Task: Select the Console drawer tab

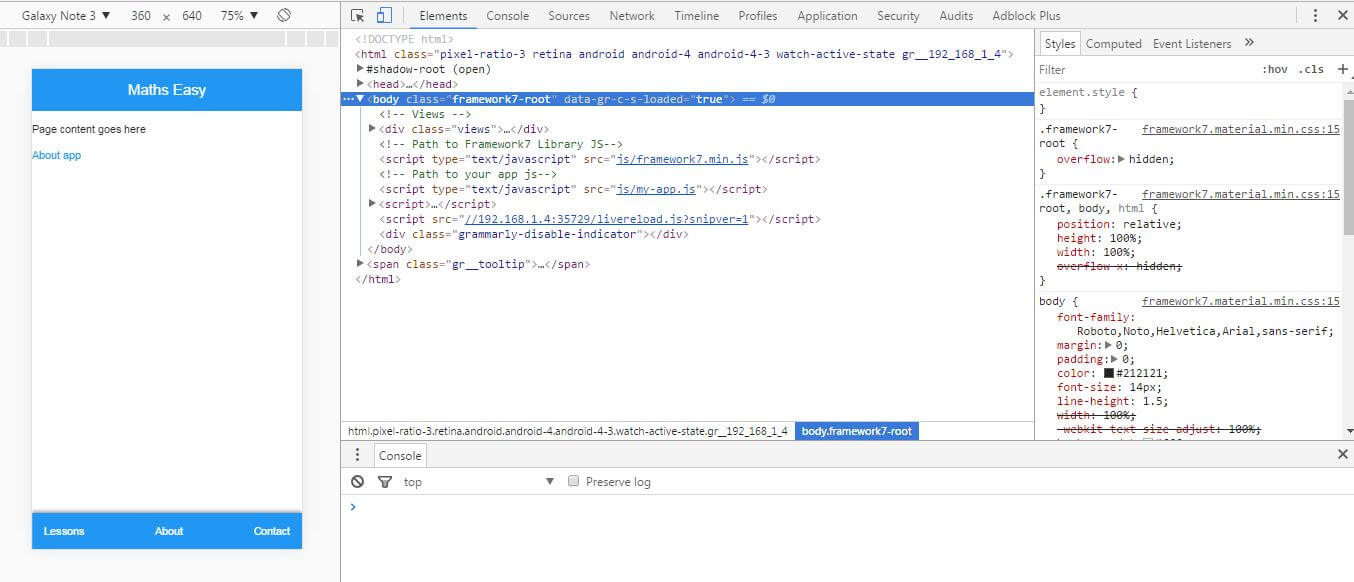Action: [x=400, y=455]
